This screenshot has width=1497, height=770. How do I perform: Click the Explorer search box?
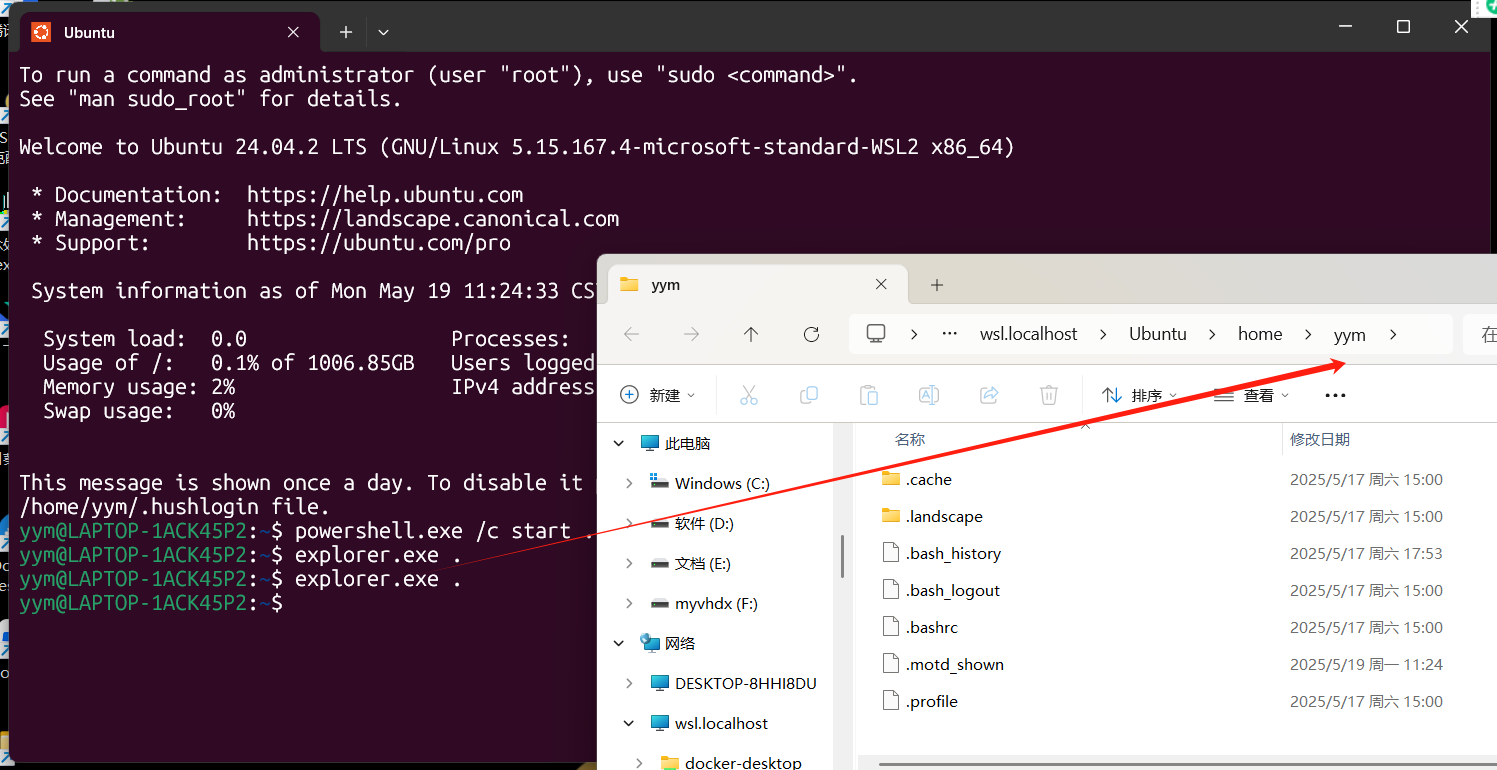[1480, 334]
